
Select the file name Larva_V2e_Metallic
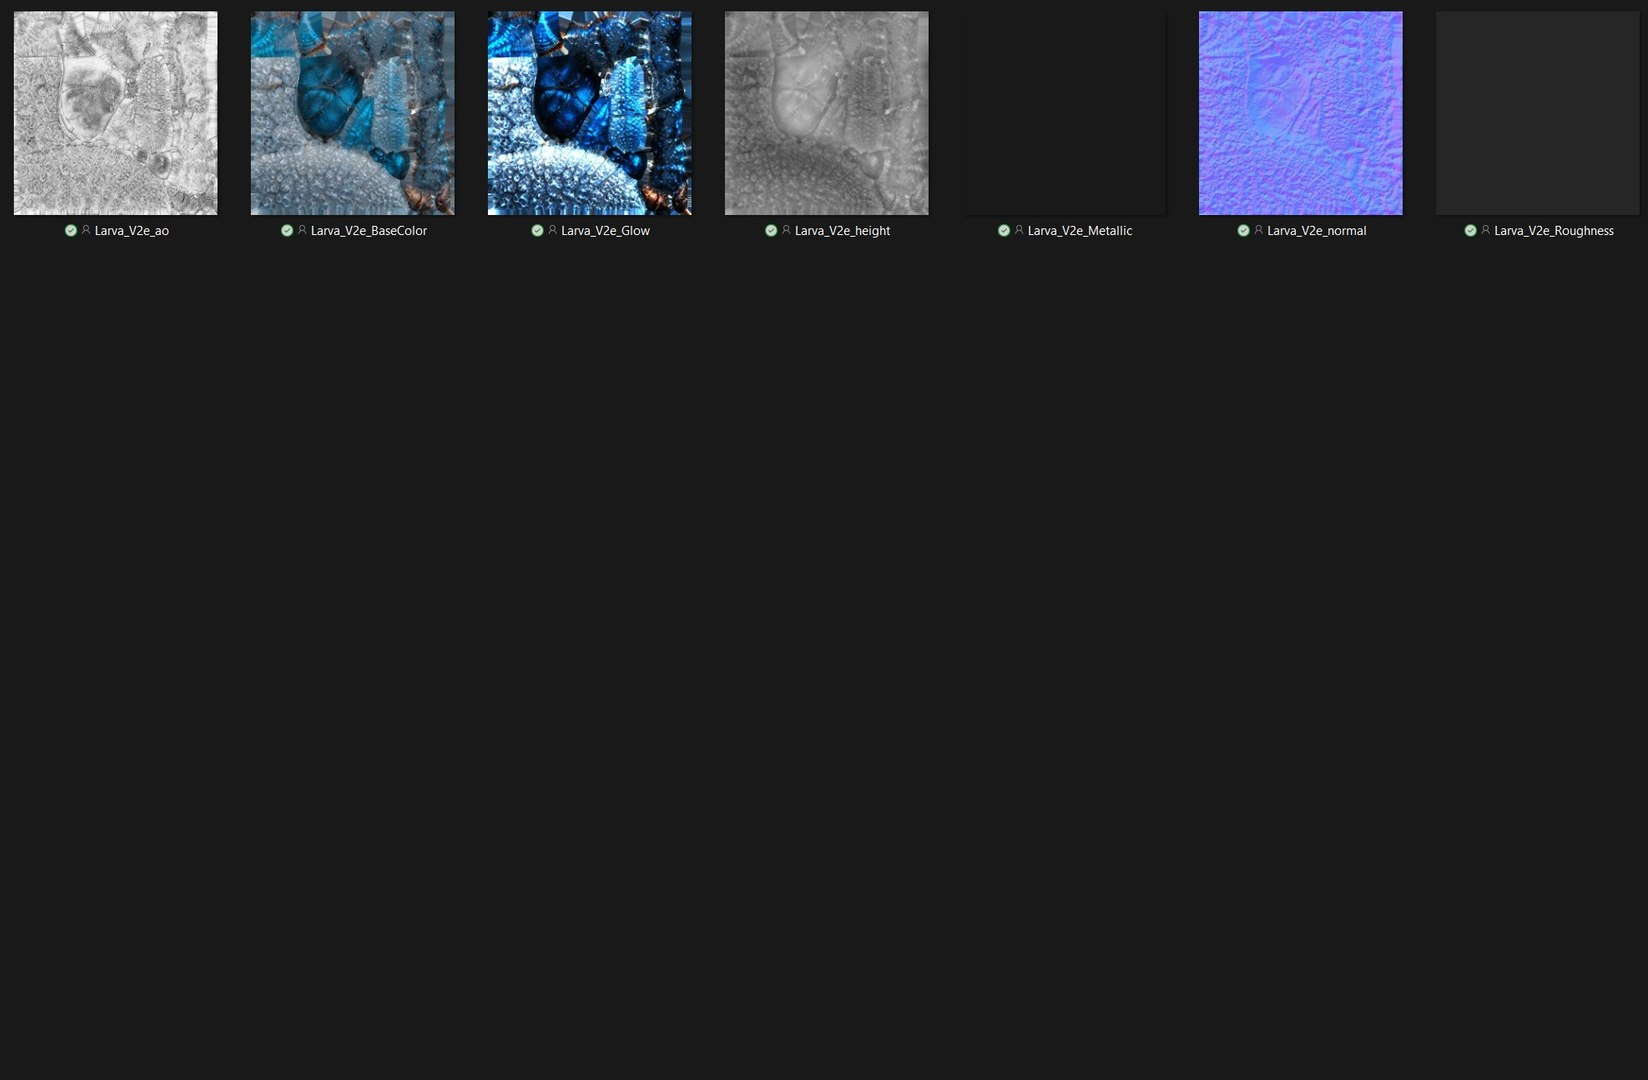tap(1080, 231)
